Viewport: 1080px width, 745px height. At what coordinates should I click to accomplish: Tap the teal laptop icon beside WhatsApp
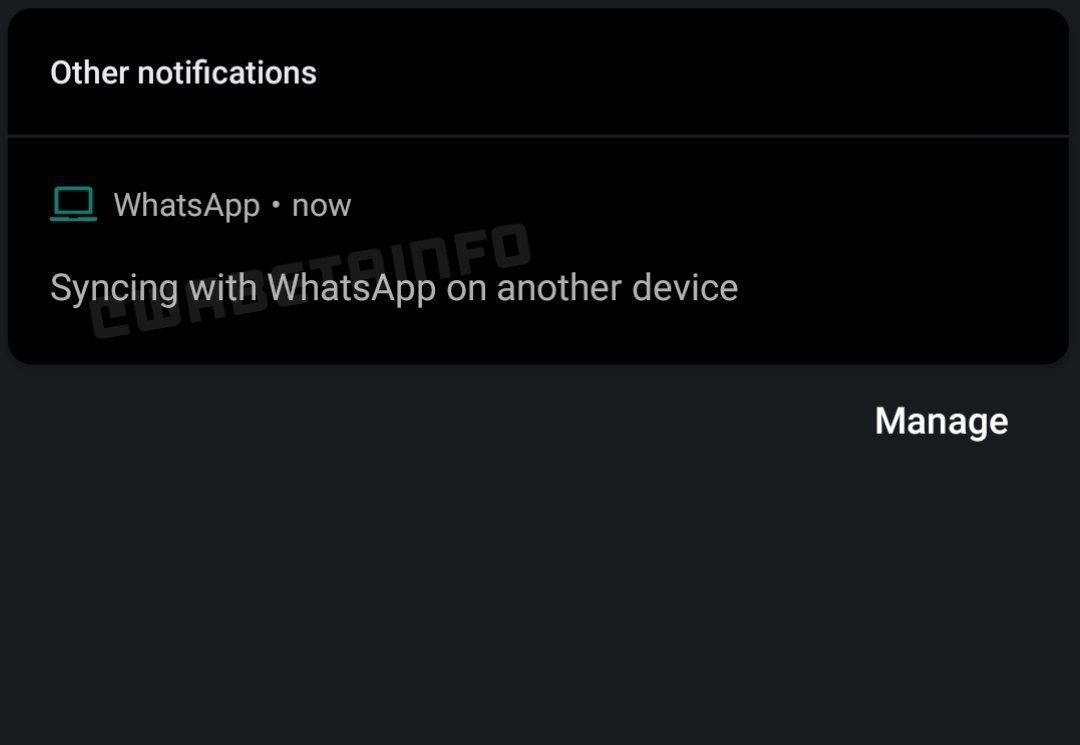[x=73, y=204]
